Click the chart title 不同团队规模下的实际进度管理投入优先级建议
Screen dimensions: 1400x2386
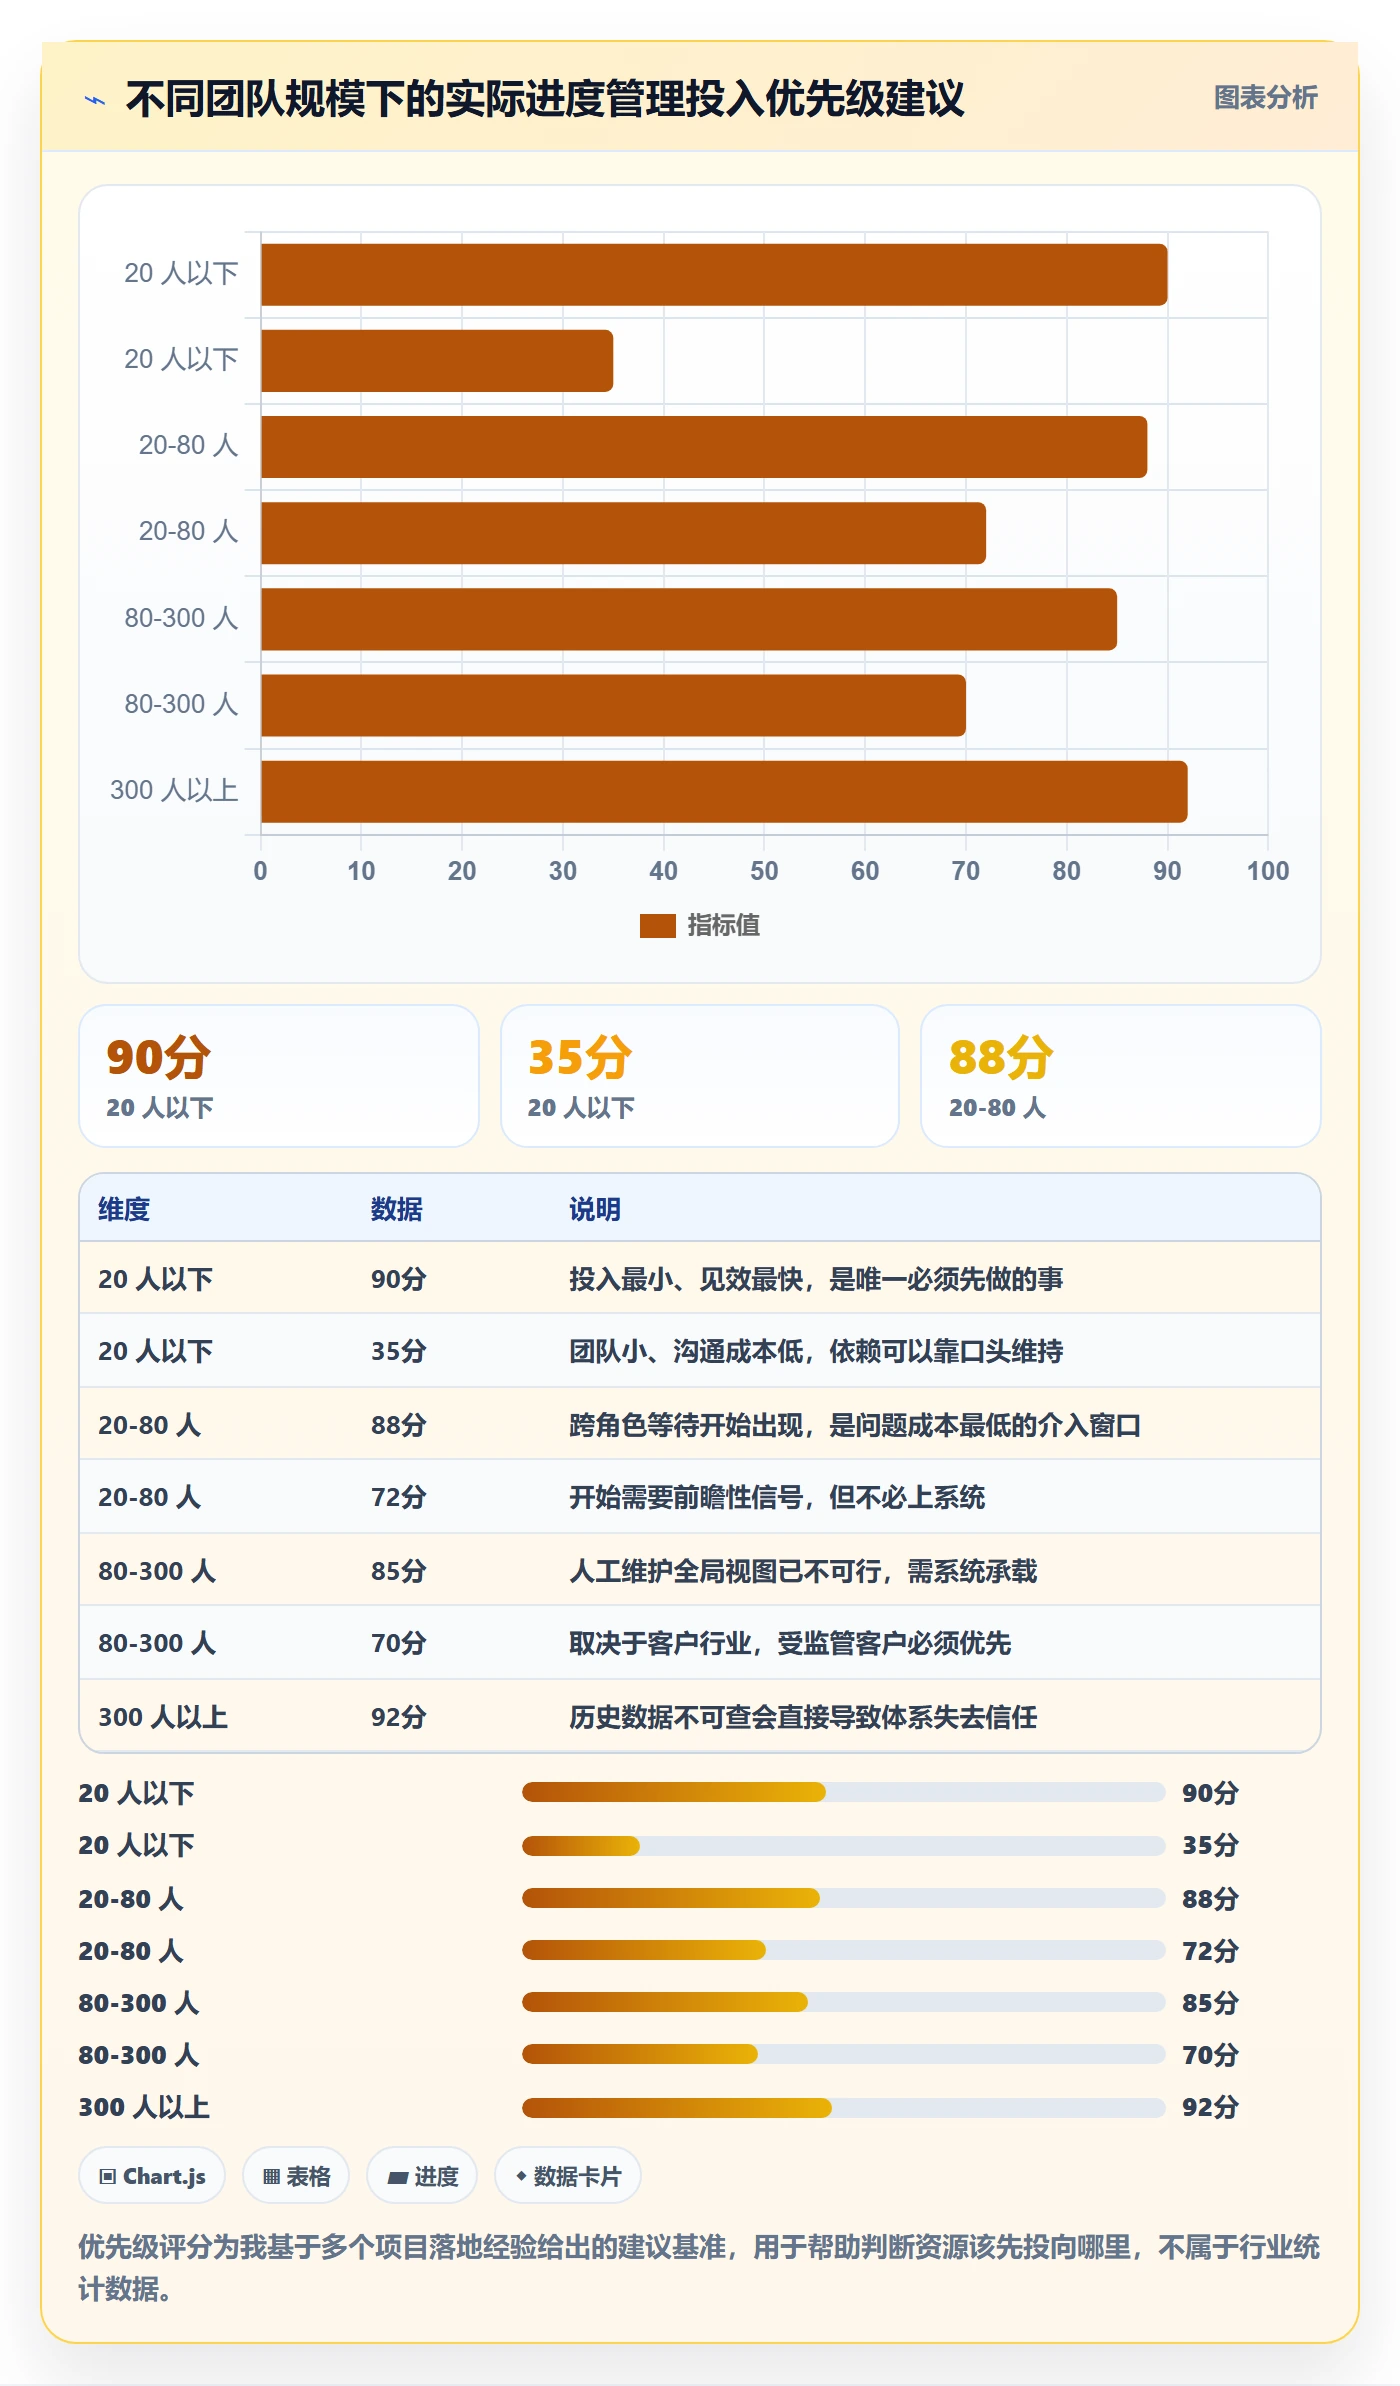click(545, 99)
